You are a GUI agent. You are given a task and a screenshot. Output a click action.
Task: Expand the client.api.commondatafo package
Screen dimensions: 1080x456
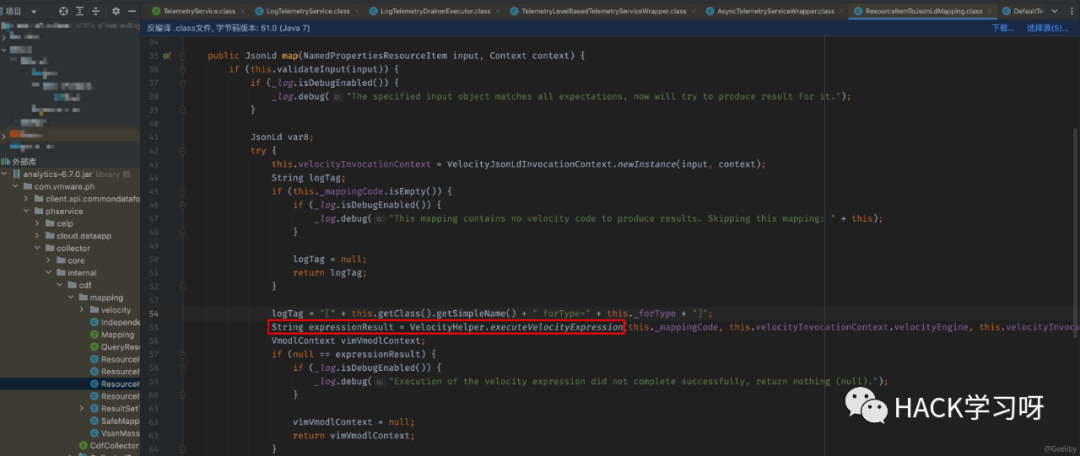point(28,198)
